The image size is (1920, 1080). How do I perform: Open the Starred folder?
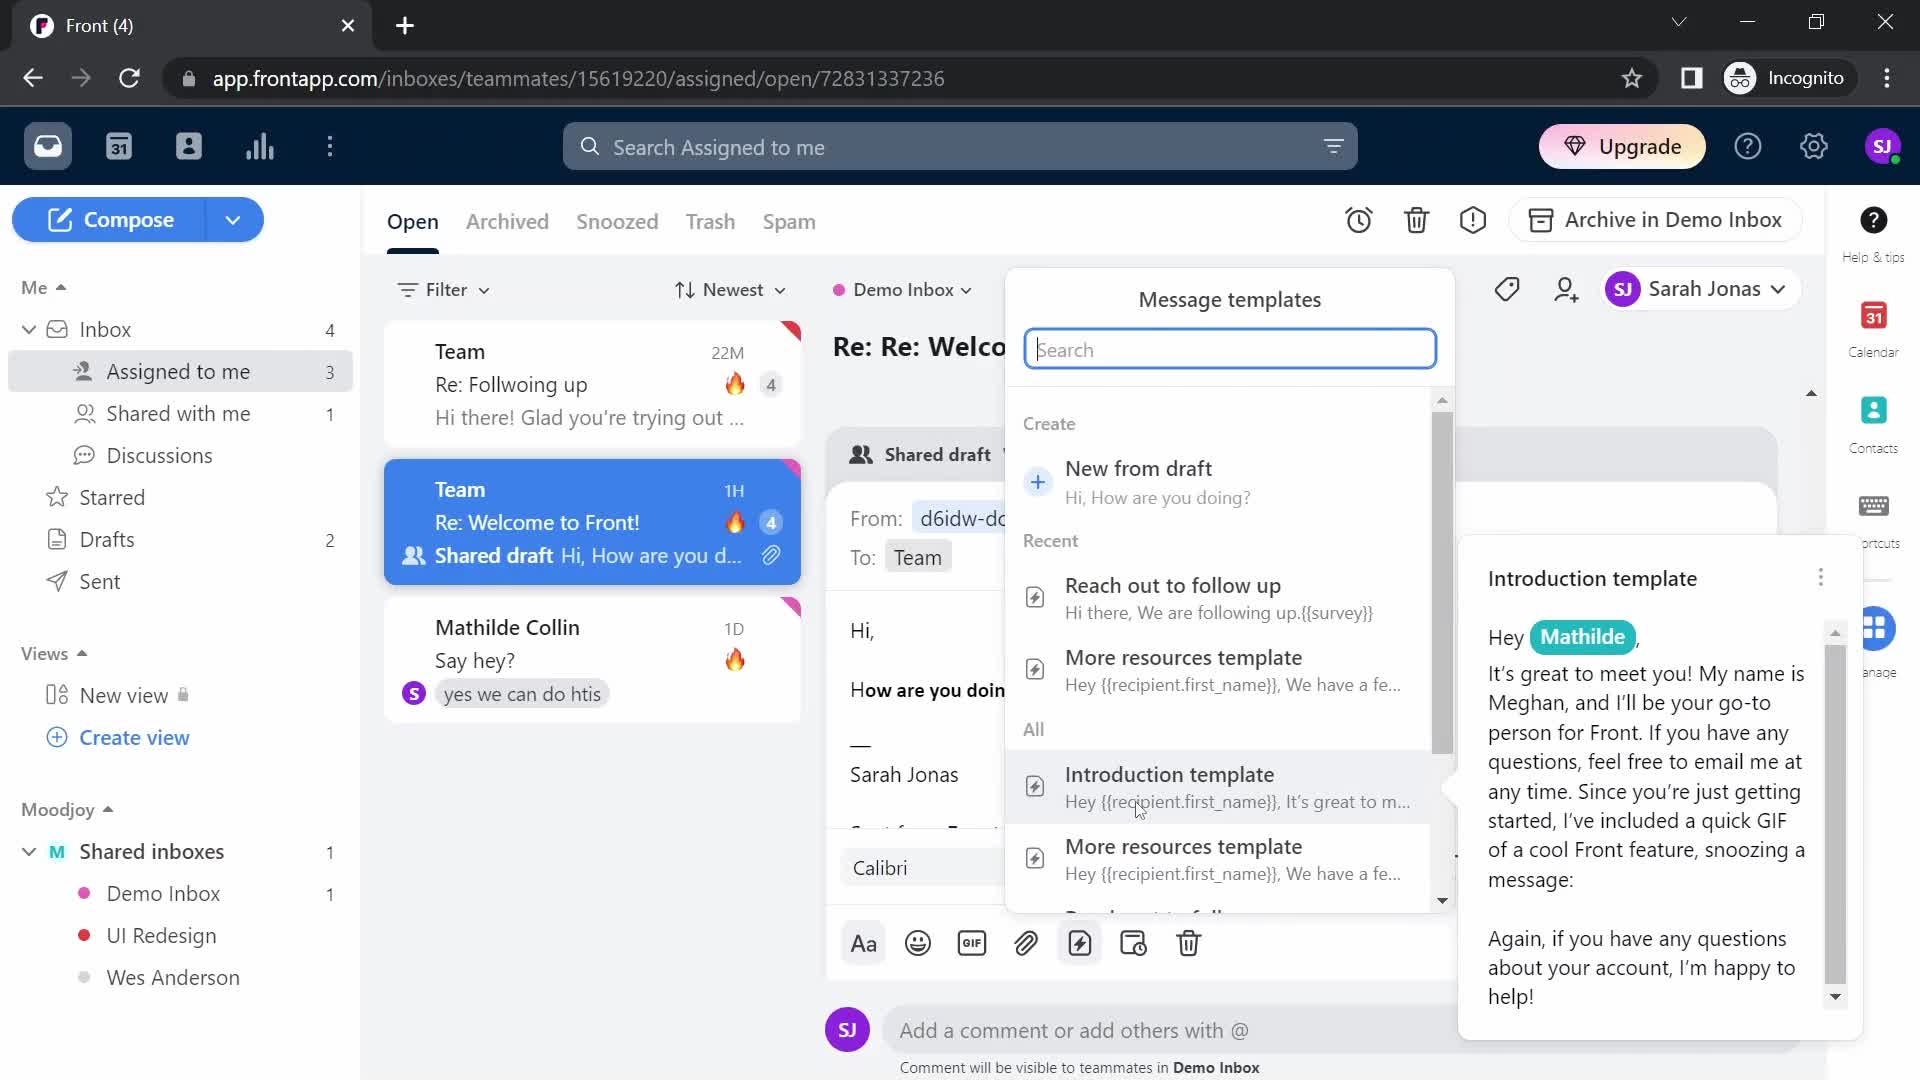point(180,498)
